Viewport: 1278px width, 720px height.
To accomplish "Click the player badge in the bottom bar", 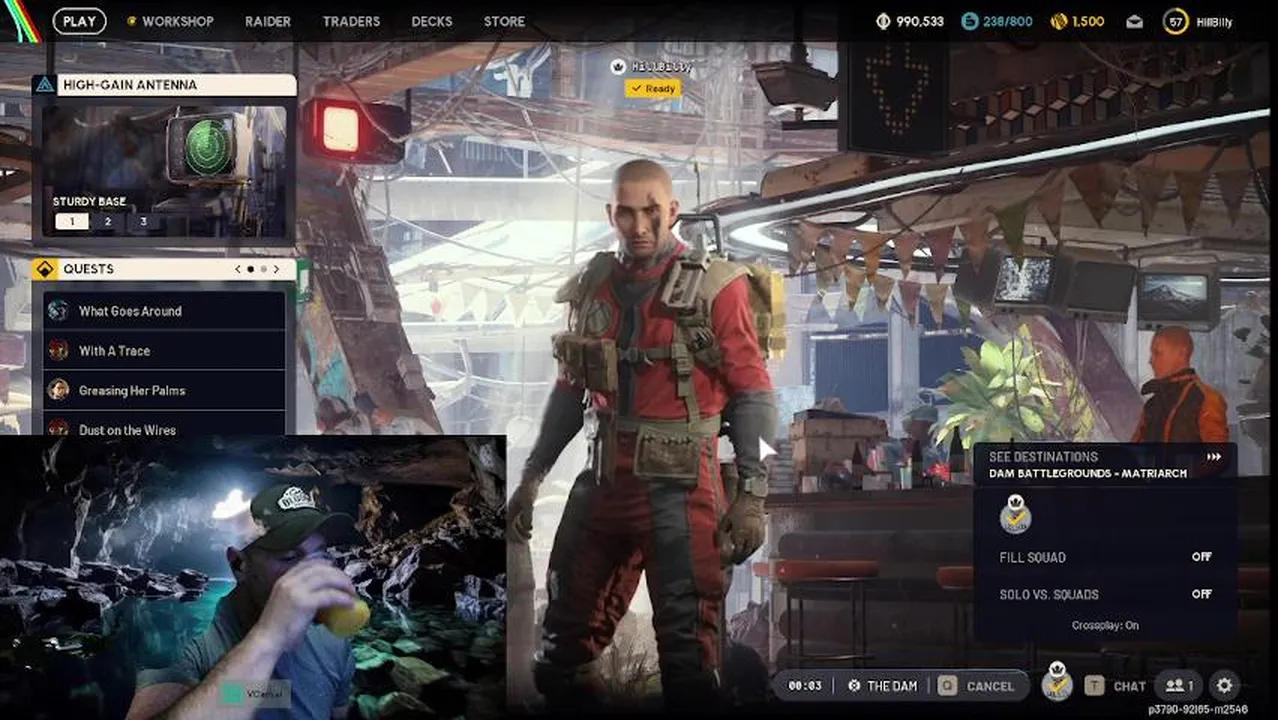I will click(x=1057, y=681).
